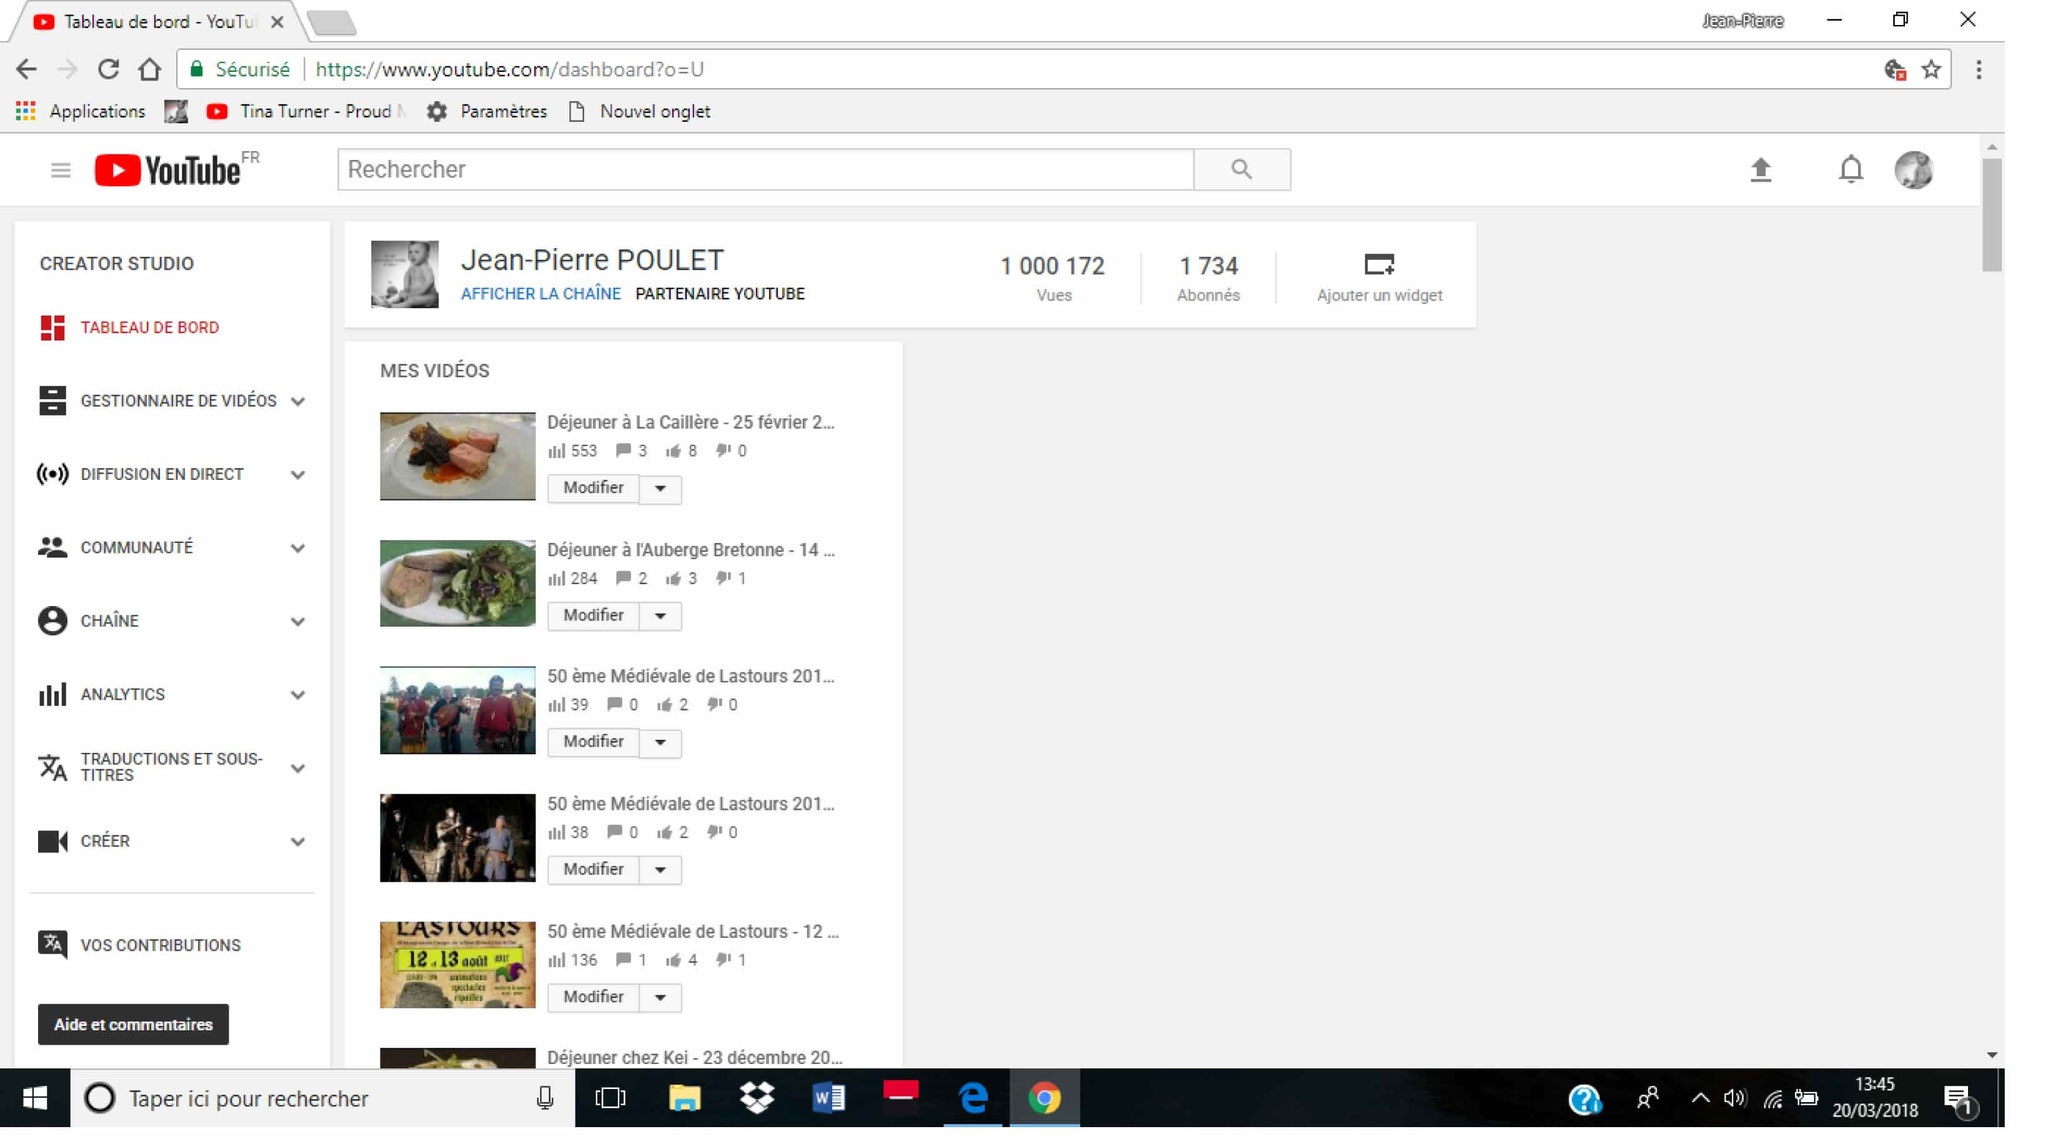This screenshot has height=1144, width=2048.
Task: Open Microsoft Edge from taskbar
Action: pyautogui.click(x=973, y=1098)
